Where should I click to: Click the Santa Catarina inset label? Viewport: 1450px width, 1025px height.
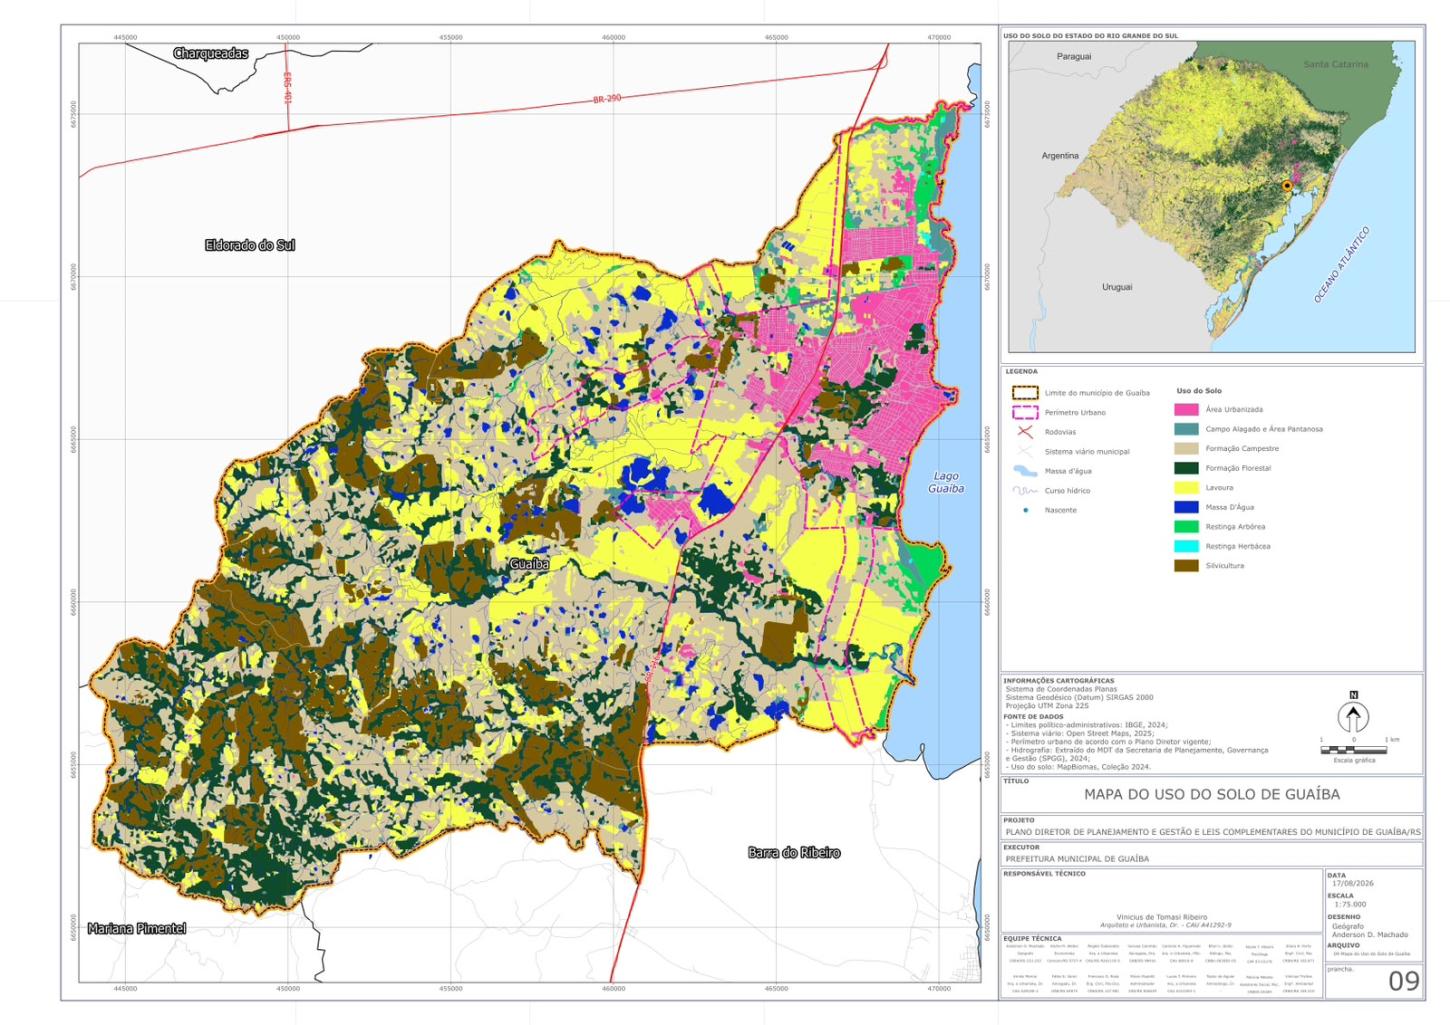1336,64
